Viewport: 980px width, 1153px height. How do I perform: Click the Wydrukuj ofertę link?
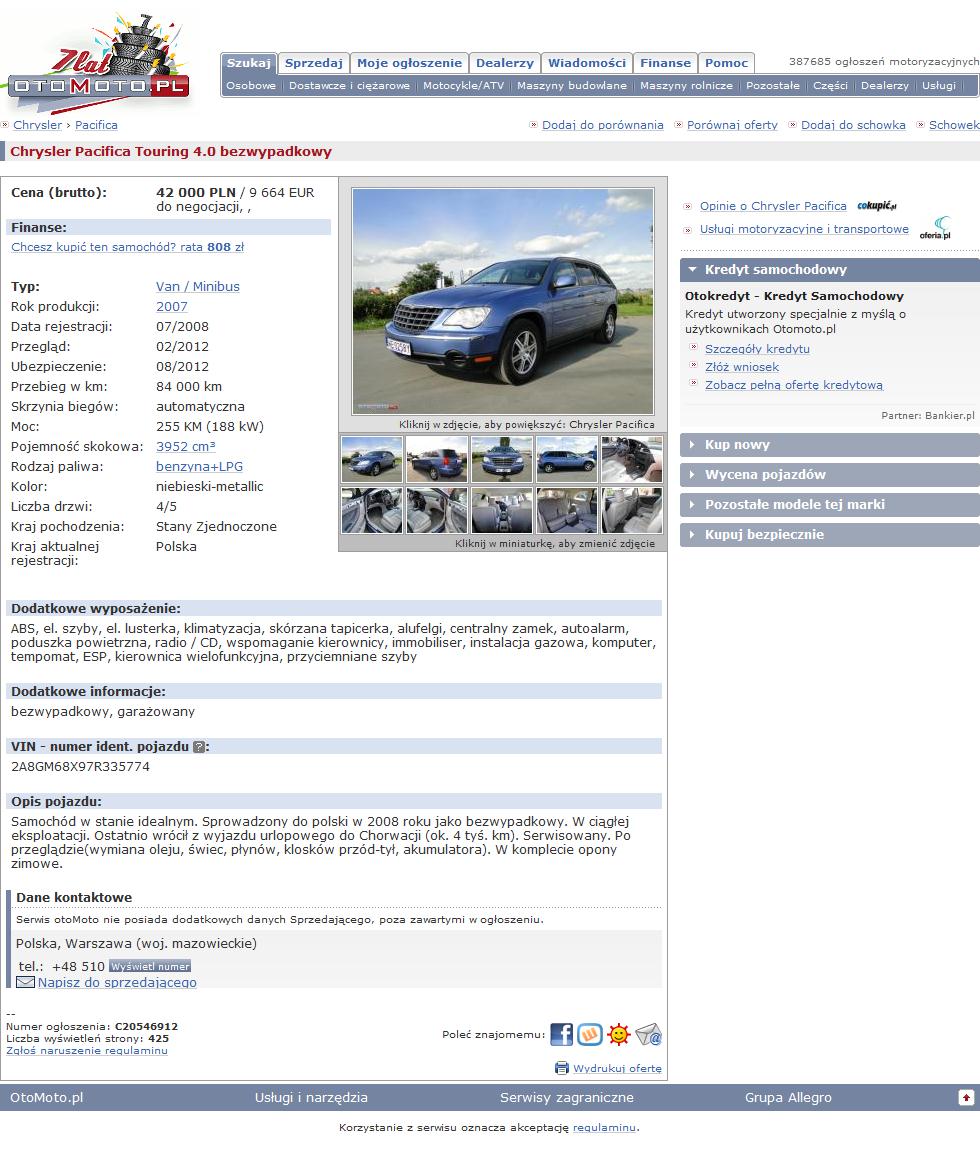pyautogui.click(x=618, y=1068)
